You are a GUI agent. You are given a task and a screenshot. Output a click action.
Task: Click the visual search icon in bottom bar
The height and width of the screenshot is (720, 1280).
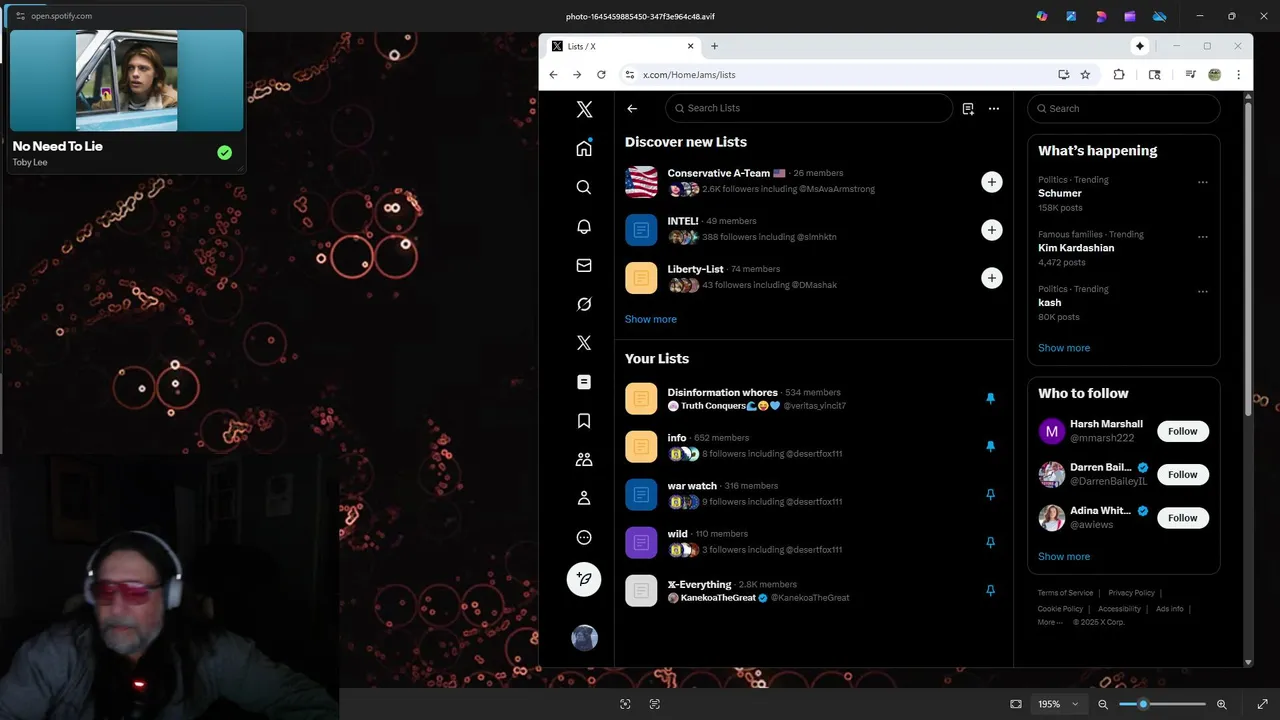point(625,704)
